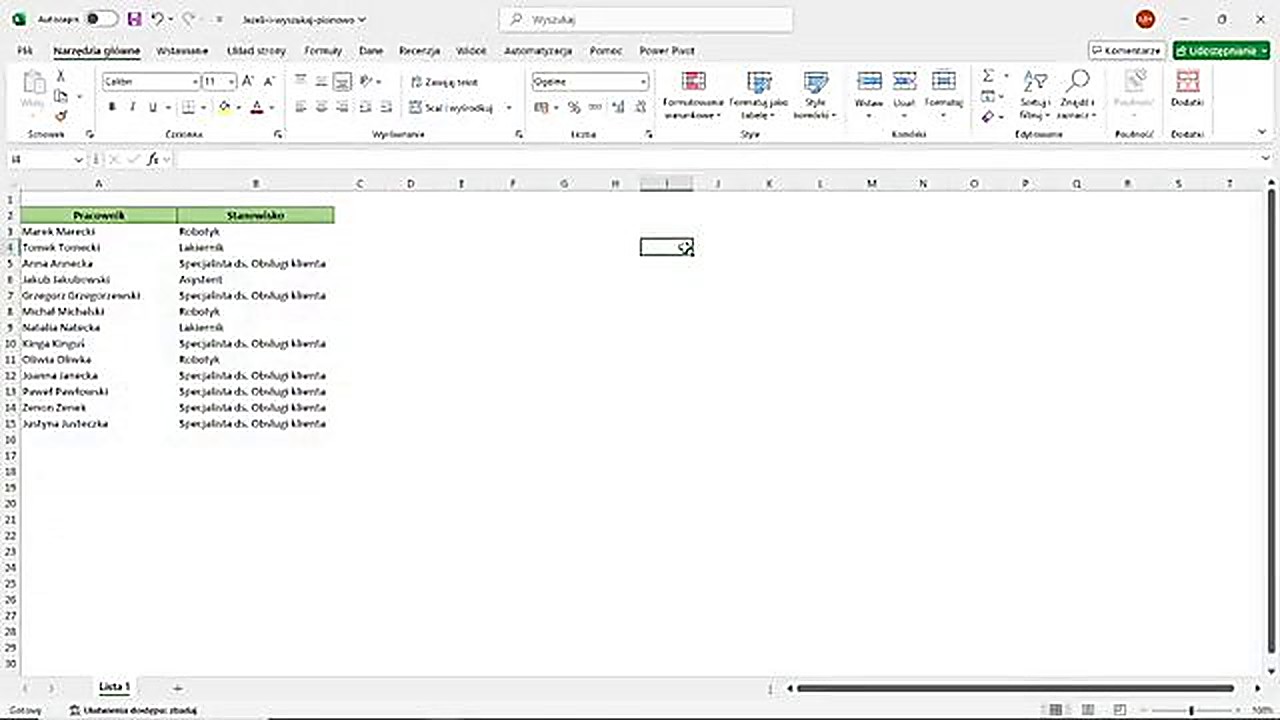1280x720 pixels.
Task: Click the Zawijaj tekst wrap text icon
Action: pos(441,82)
